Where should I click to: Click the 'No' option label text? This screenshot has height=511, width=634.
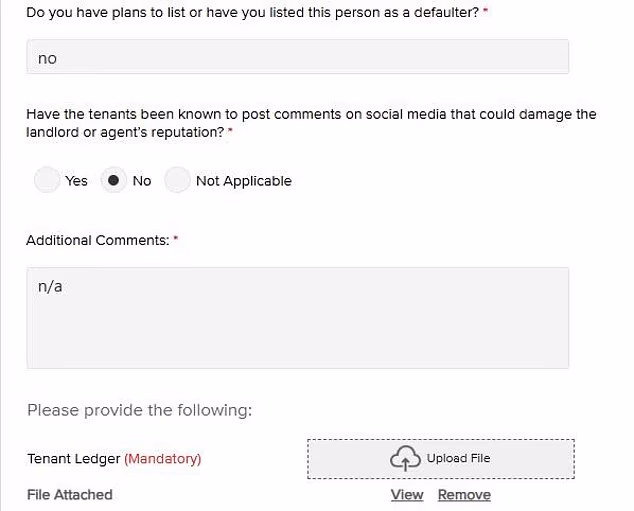(x=142, y=181)
